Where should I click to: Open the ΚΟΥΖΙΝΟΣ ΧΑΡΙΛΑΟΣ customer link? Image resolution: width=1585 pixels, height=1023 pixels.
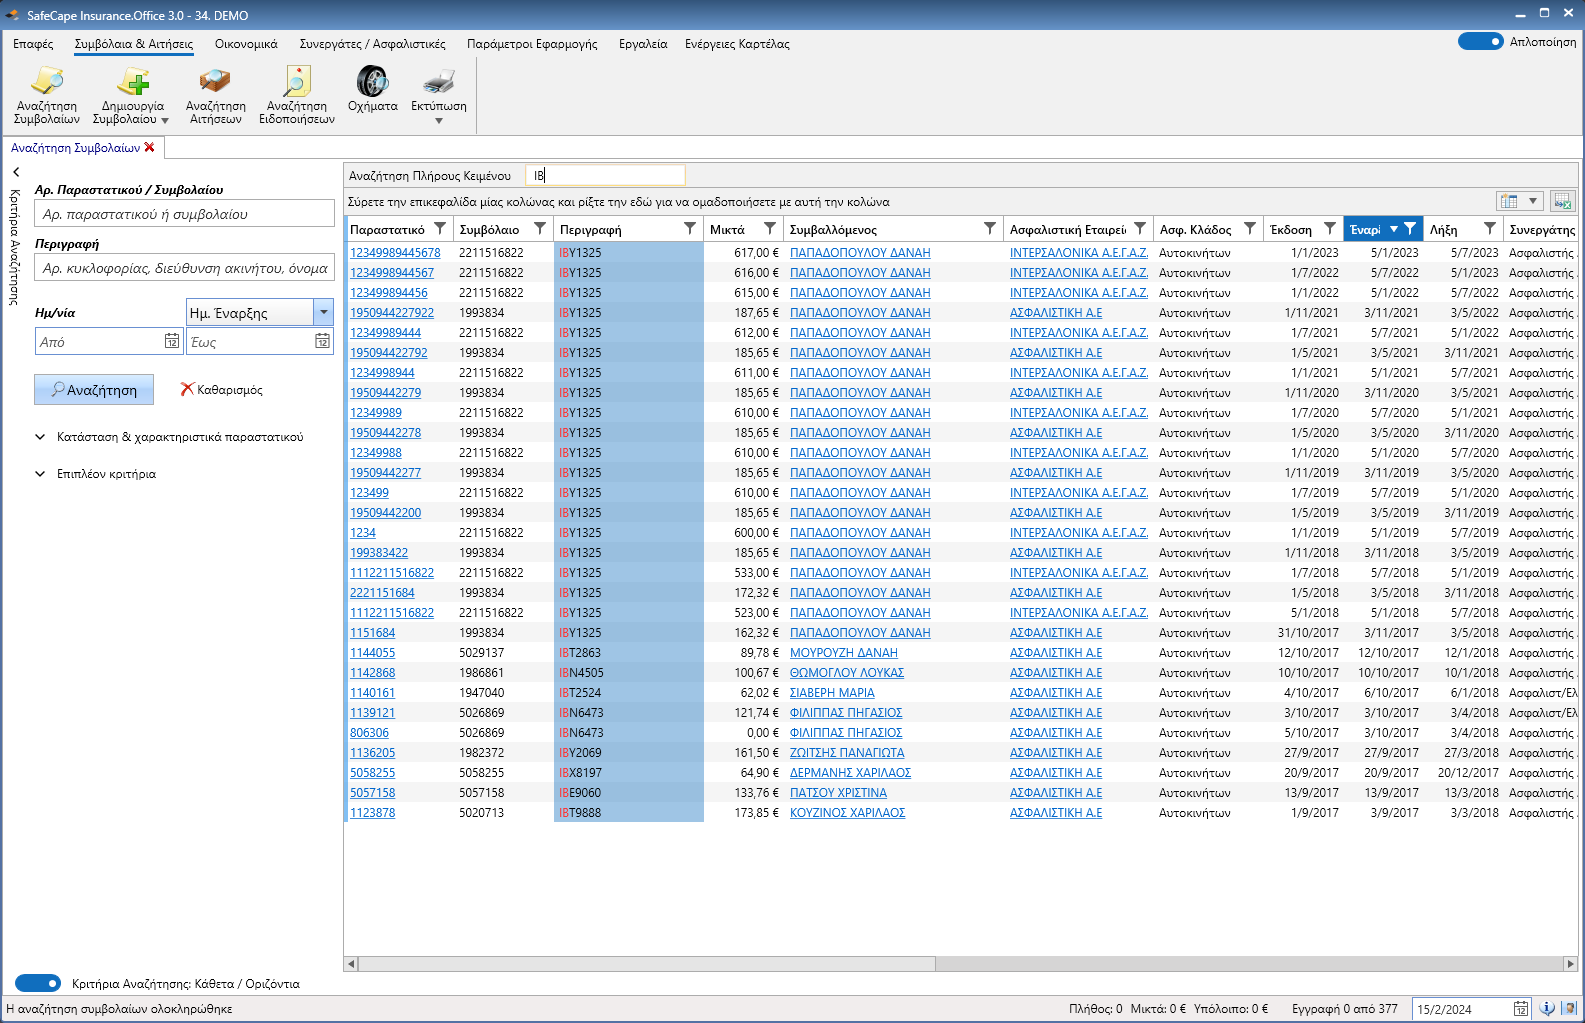tap(847, 813)
